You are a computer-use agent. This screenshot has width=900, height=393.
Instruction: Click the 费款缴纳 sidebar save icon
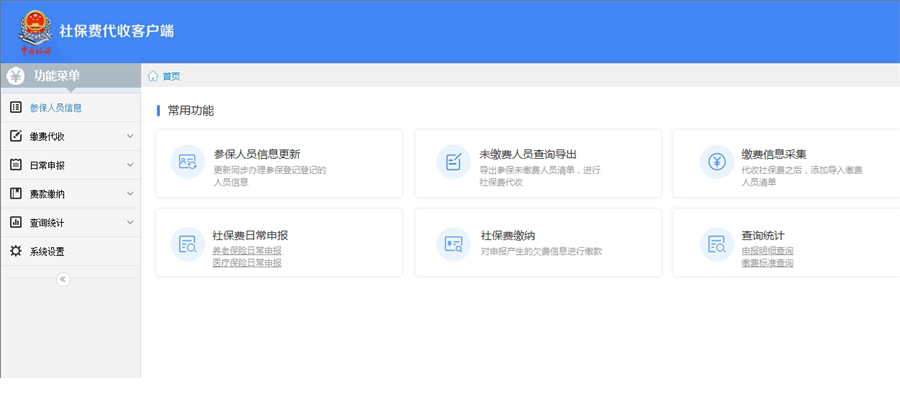pyautogui.click(x=15, y=193)
